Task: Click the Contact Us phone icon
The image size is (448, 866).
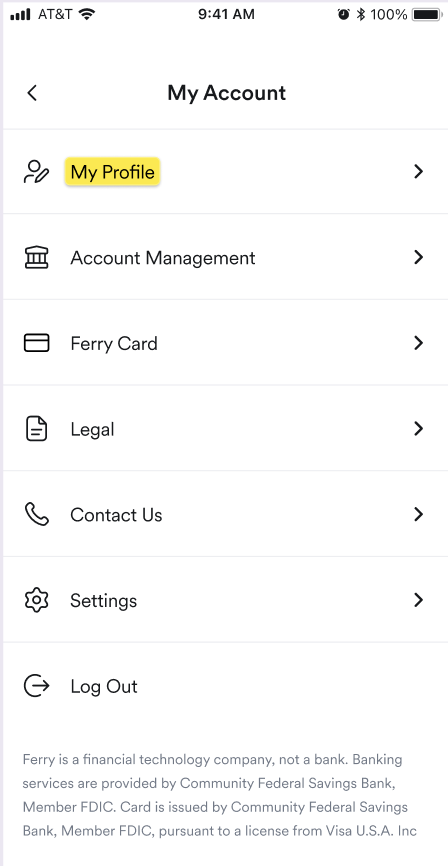Action: coord(36,514)
